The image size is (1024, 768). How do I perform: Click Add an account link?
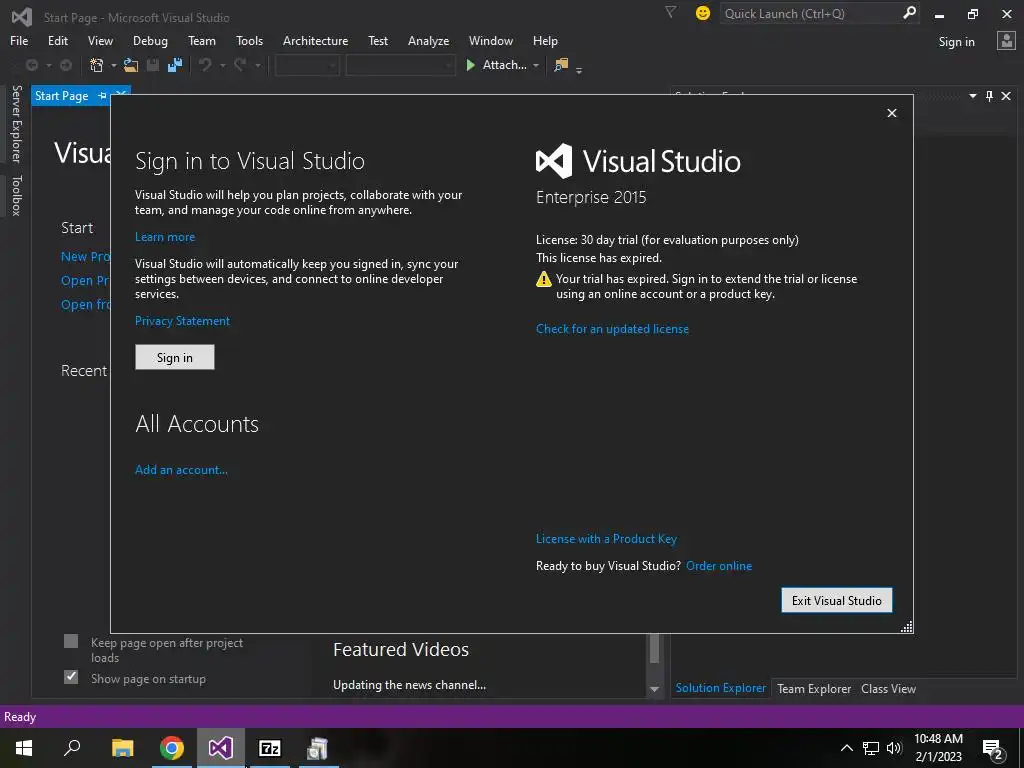click(181, 470)
